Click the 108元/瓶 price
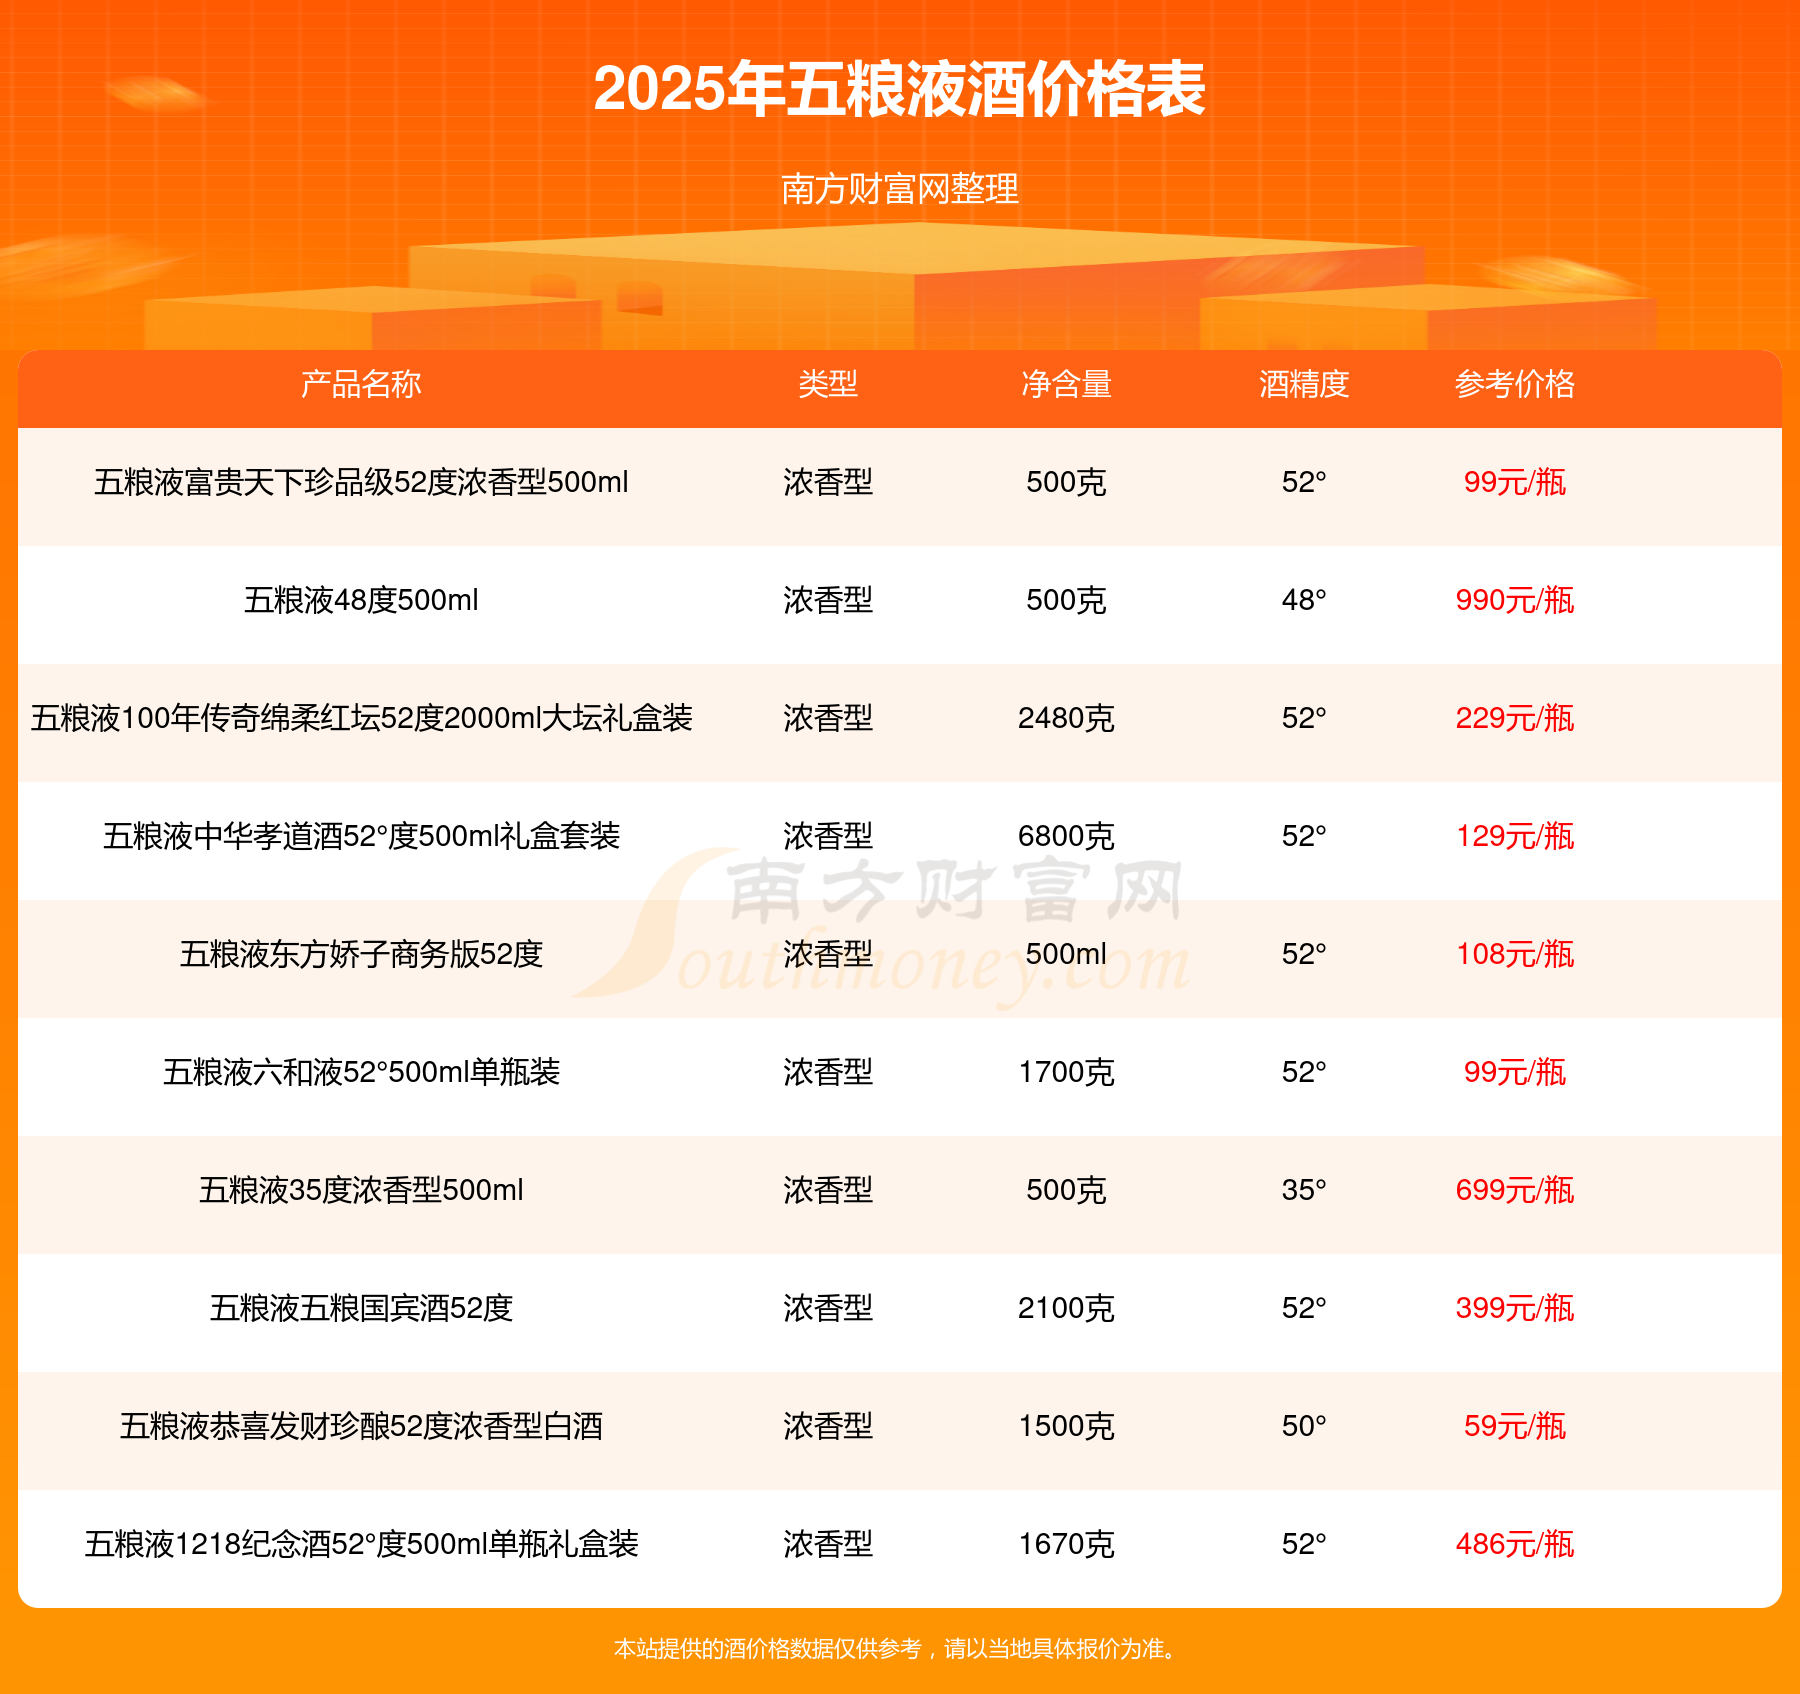This screenshot has height=1694, width=1800. pyautogui.click(x=1515, y=955)
